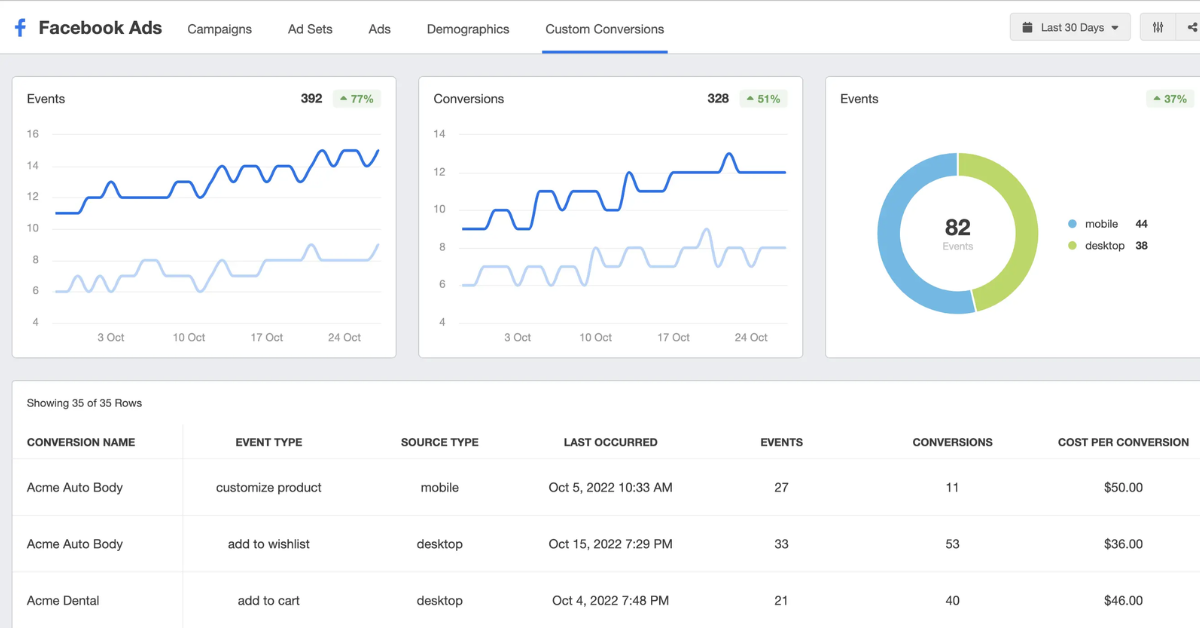The height and width of the screenshot is (628, 1200).
Task: Click the 51% increase badge on Conversions
Action: (x=763, y=99)
